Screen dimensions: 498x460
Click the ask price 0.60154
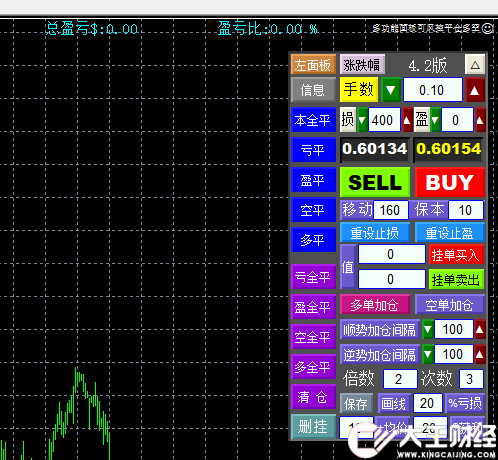coord(449,149)
